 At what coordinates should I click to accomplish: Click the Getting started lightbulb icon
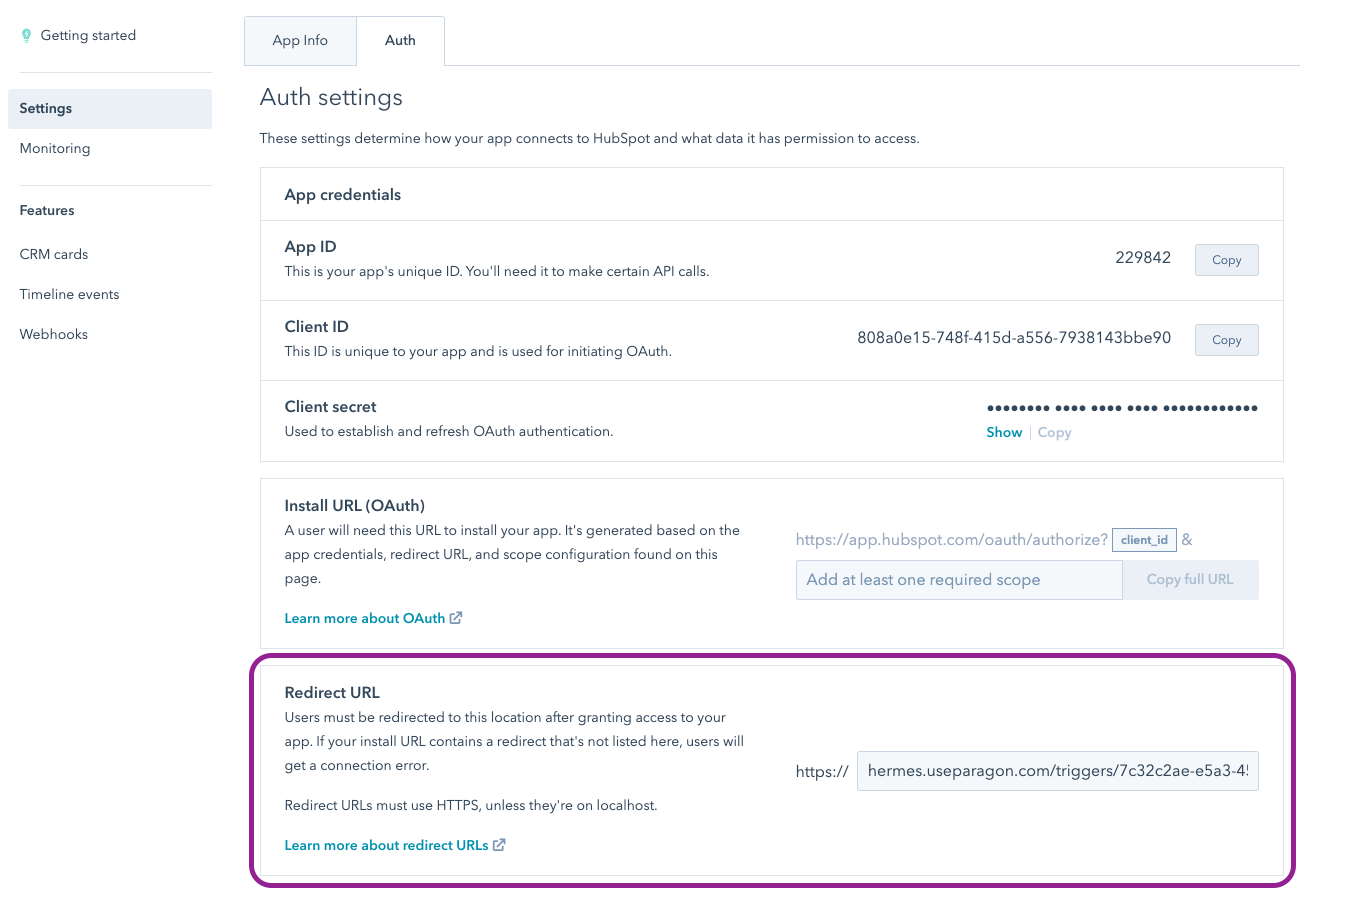click(x=26, y=36)
